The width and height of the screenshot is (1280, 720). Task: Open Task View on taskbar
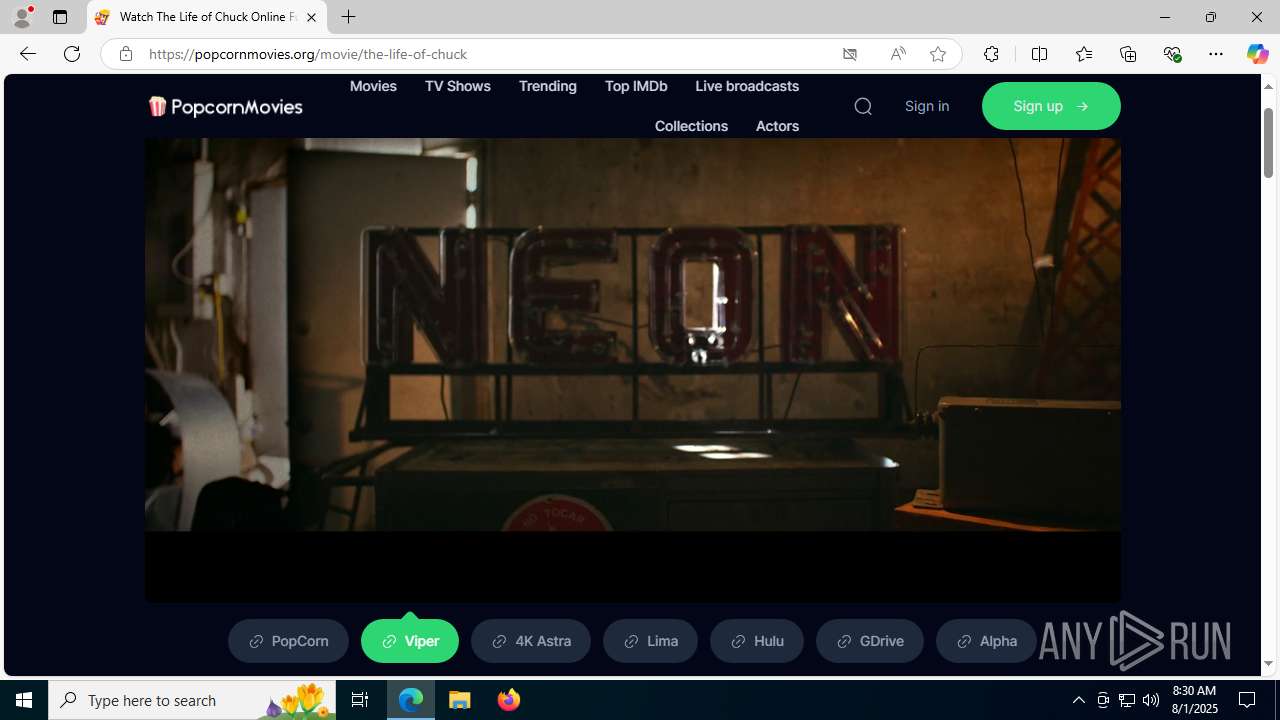click(x=360, y=700)
